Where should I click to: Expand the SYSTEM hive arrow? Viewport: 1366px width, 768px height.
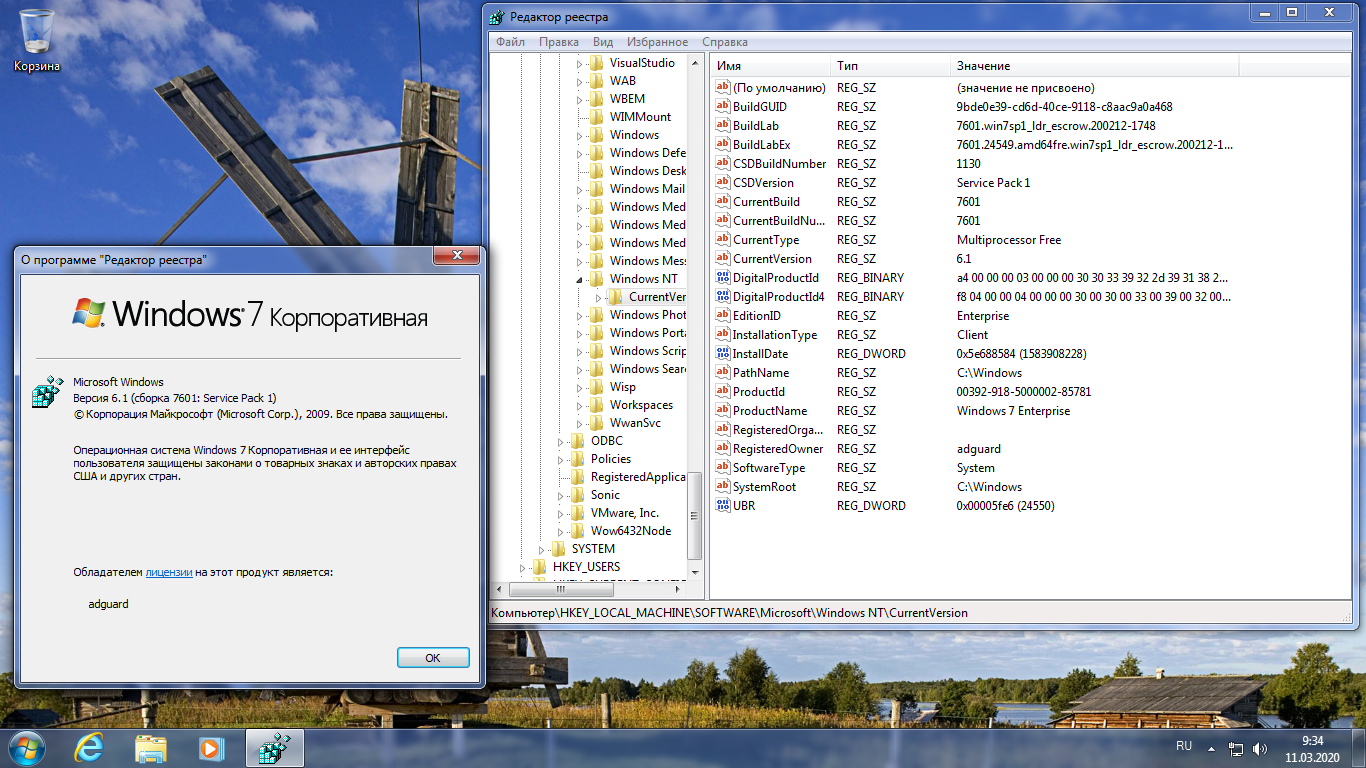point(542,549)
